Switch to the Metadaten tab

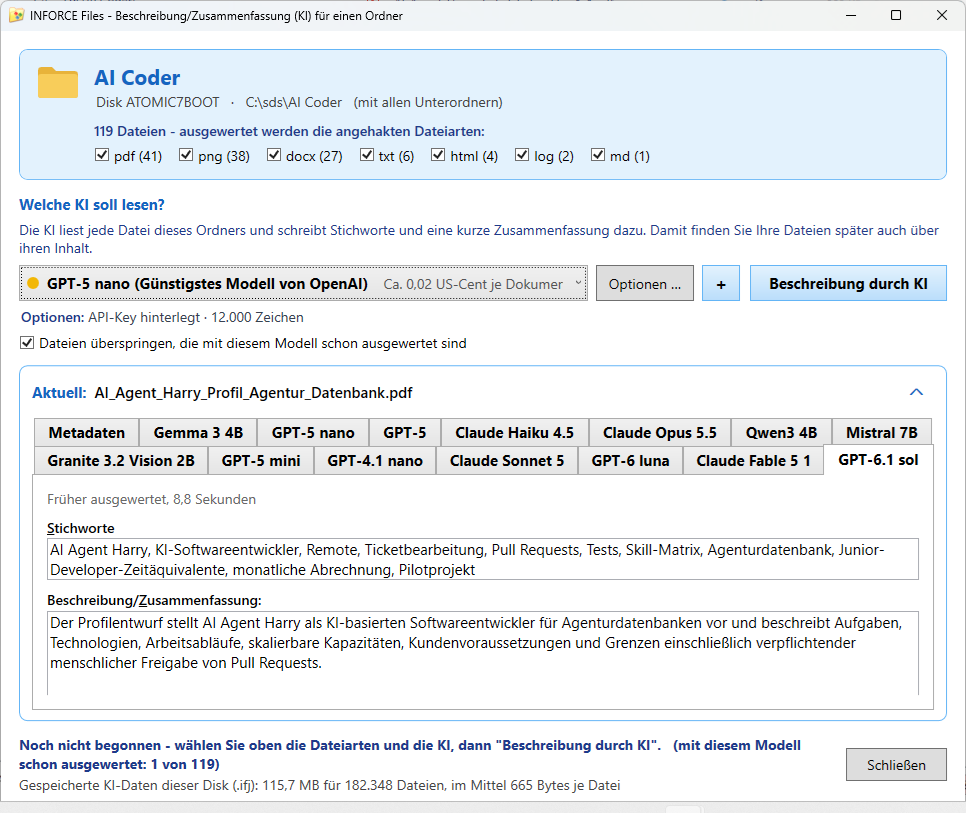86,432
